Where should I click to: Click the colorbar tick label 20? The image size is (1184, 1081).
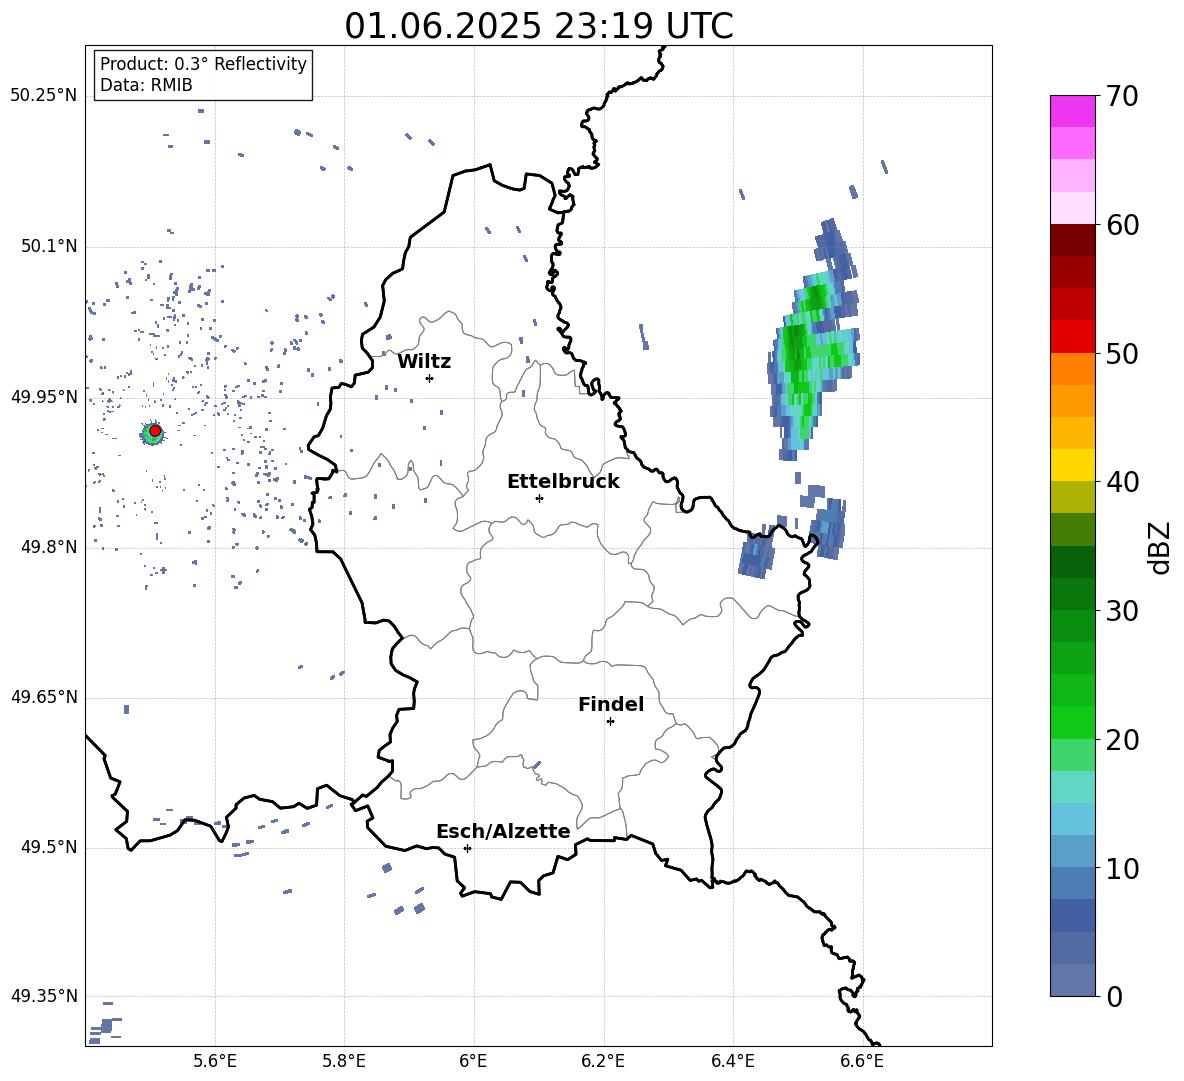(x=1122, y=740)
